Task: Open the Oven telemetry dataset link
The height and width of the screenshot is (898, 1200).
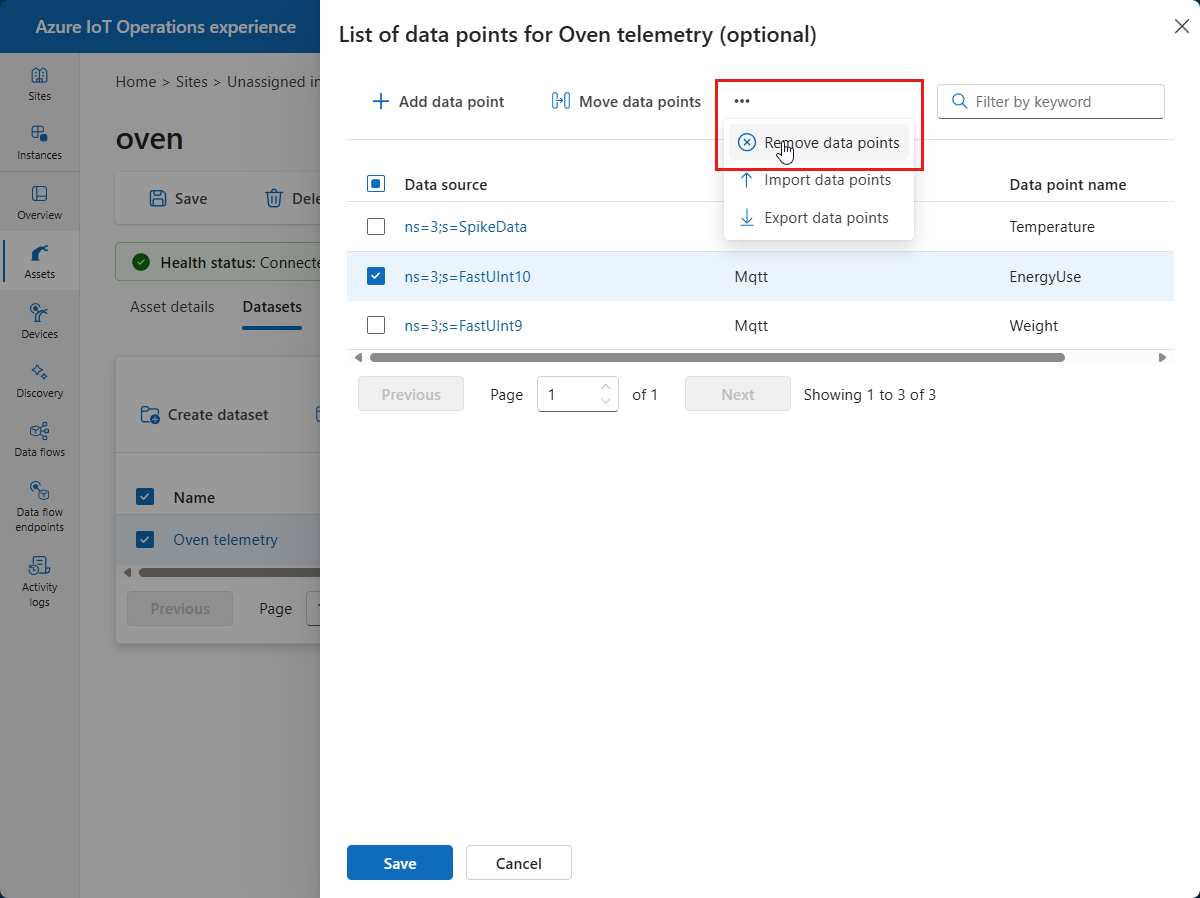Action: point(226,540)
